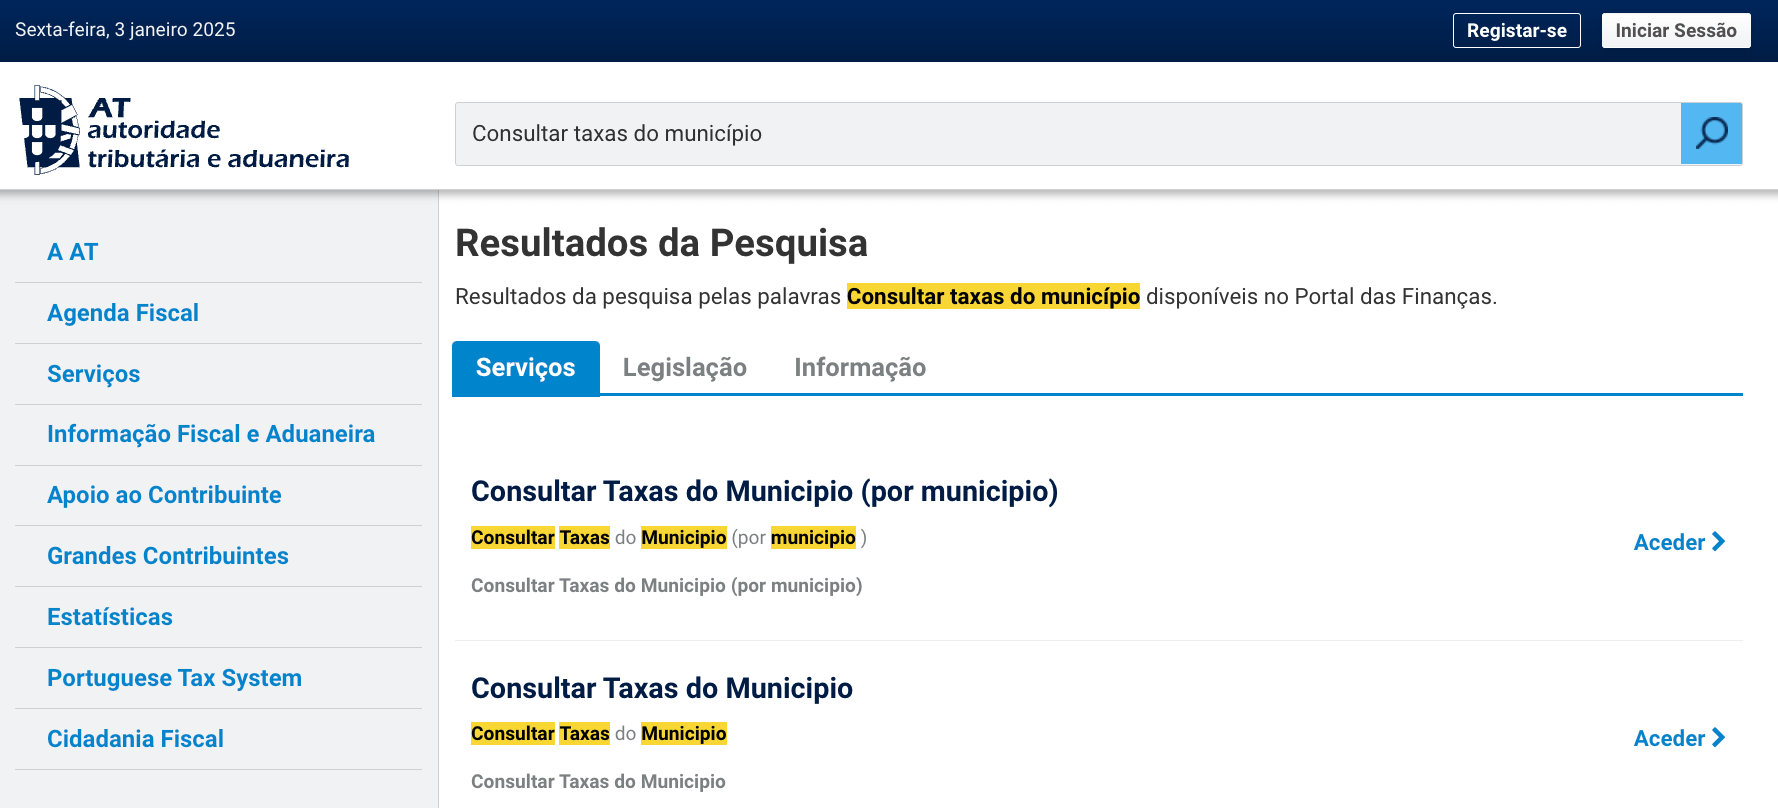Select the Serviços results tab
This screenshot has height=808, width=1778.
click(525, 367)
